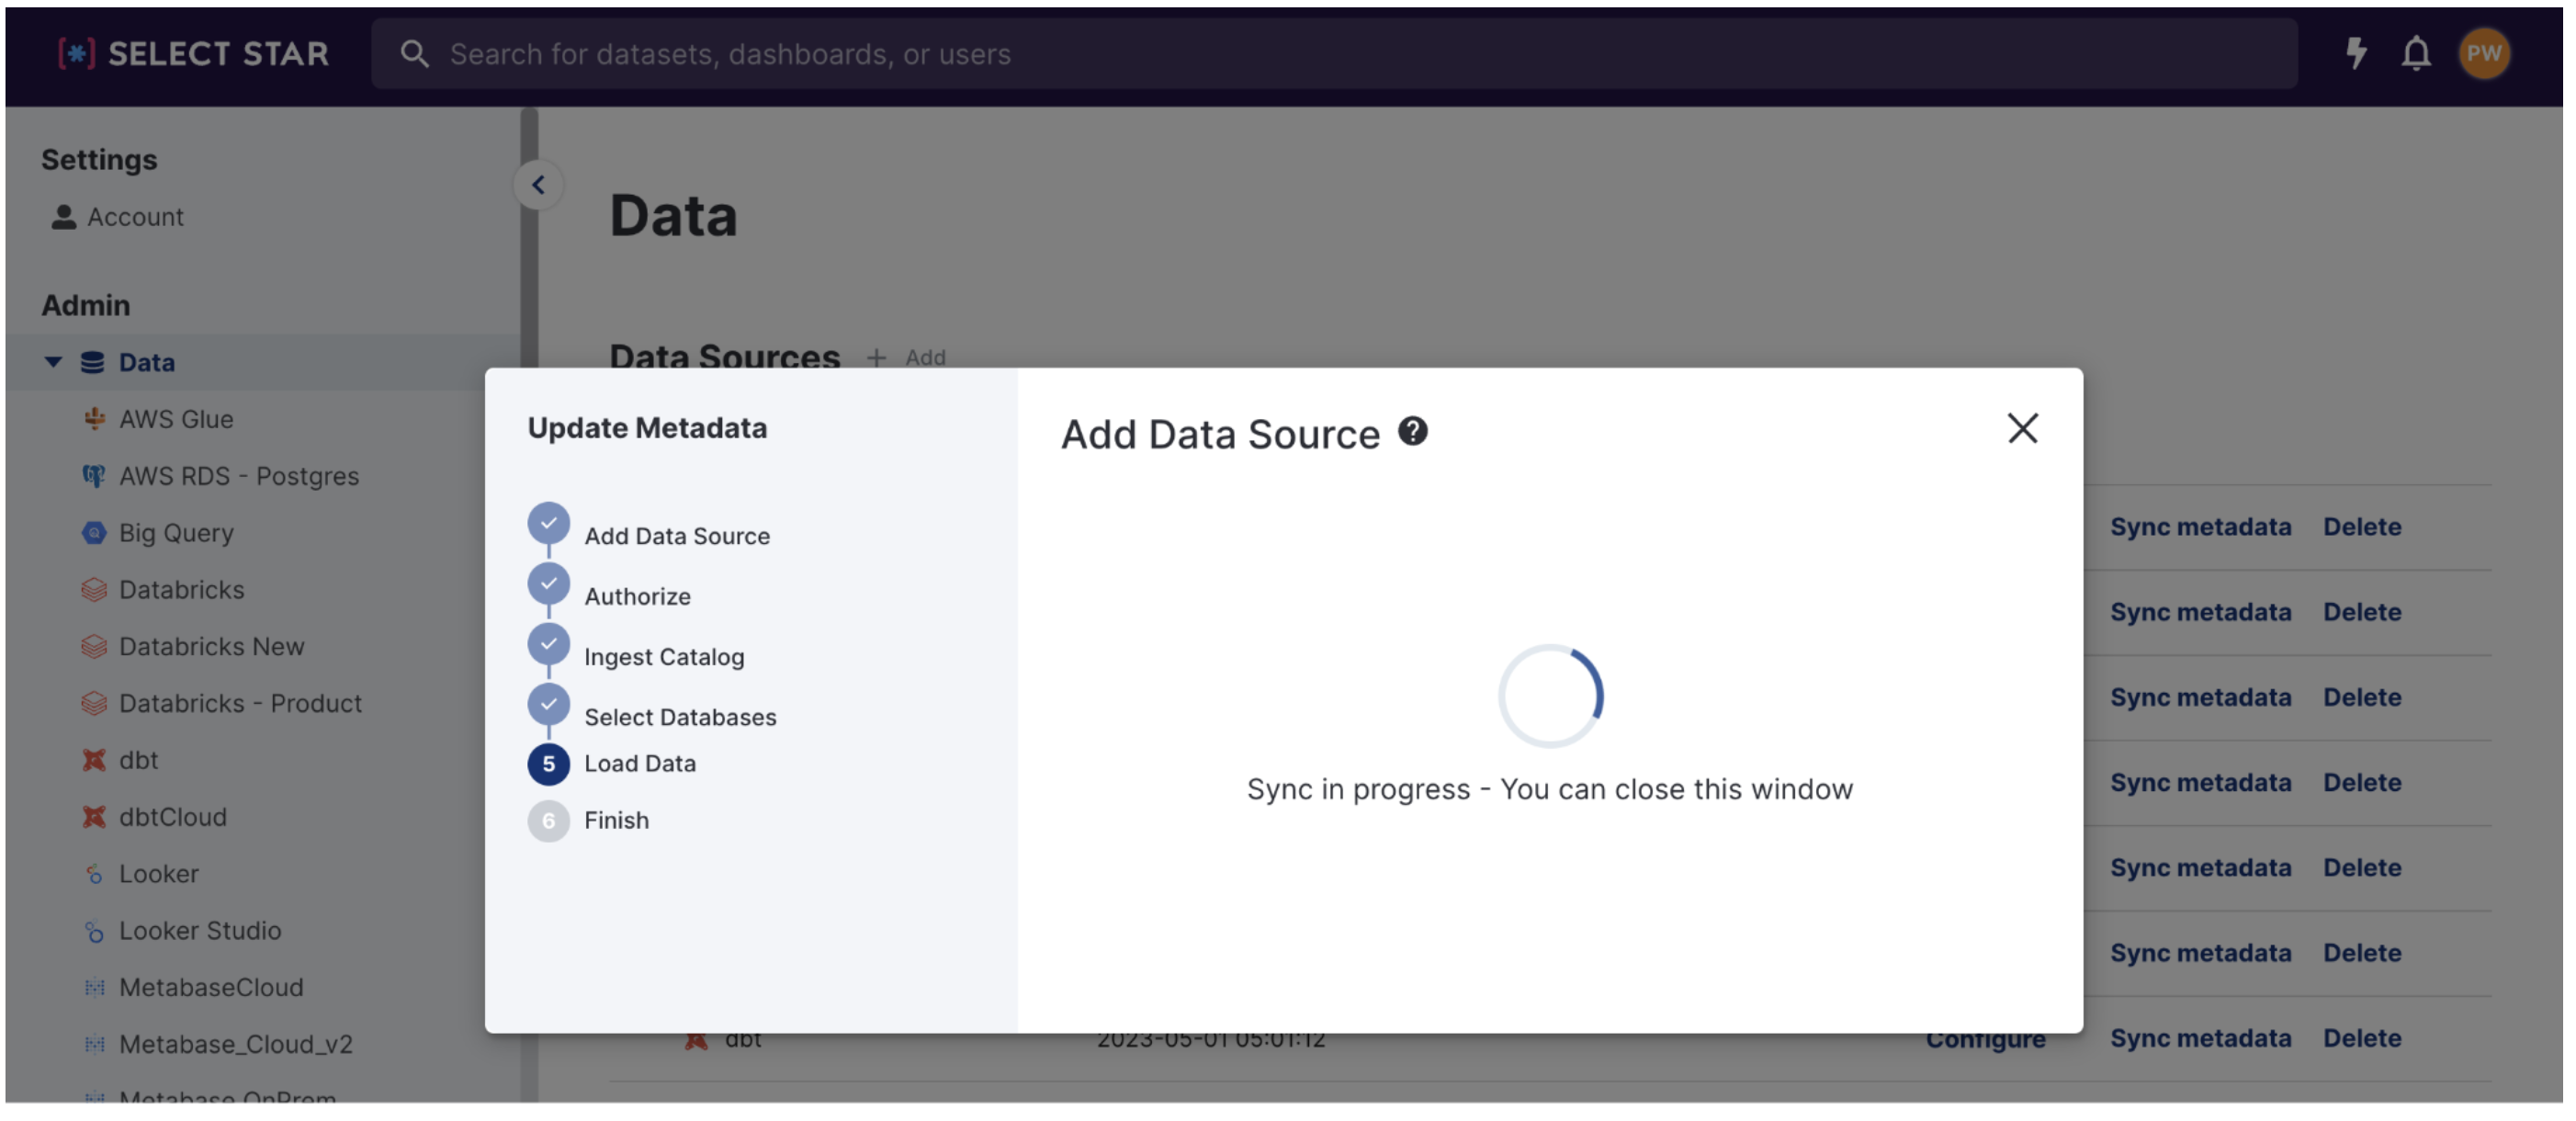This screenshot has width=2576, height=1121.
Task: Collapse the sidebar with chevron button
Action: point(538,185)
